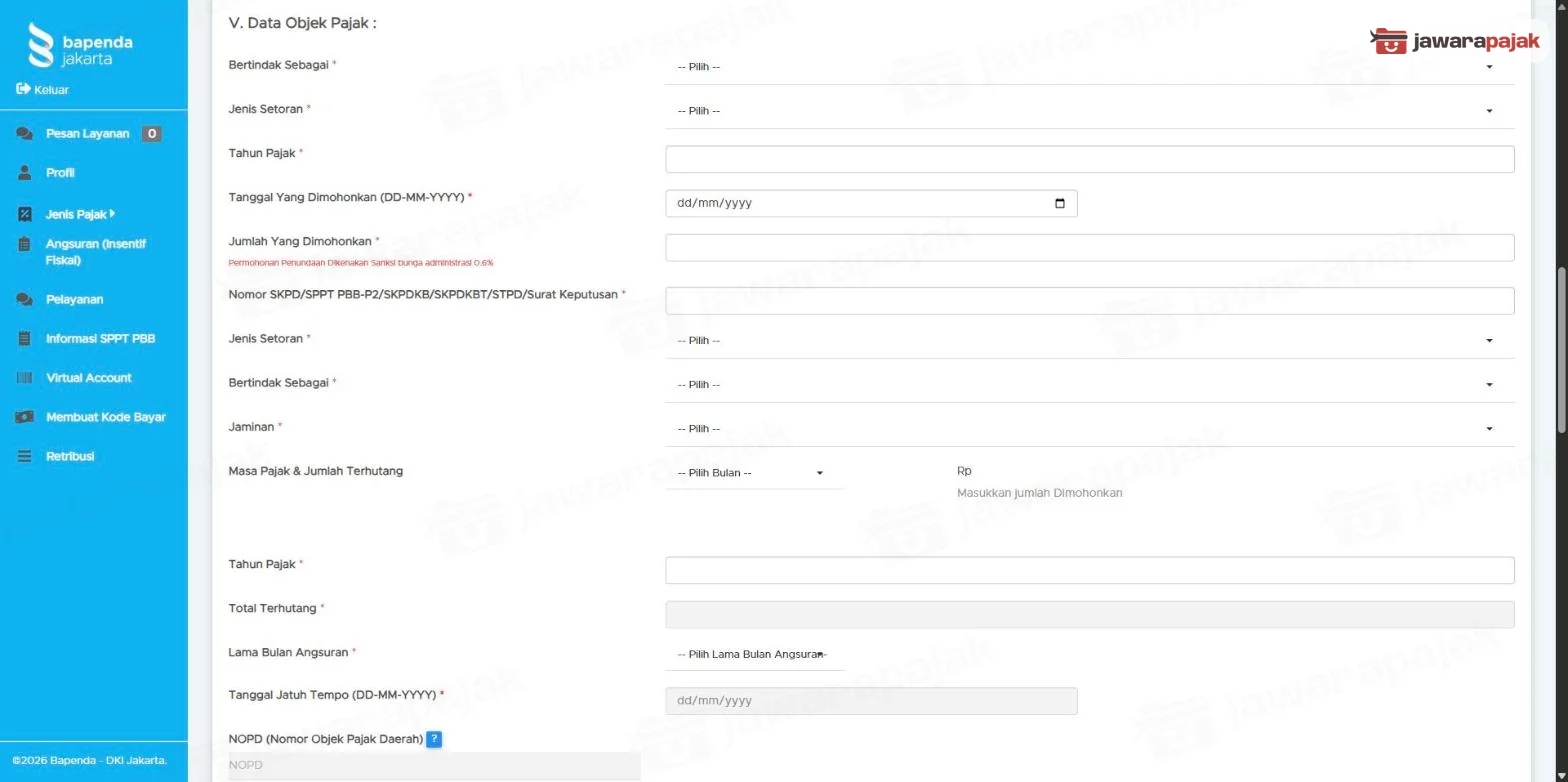Go to Retribusi link

point(70,456)
